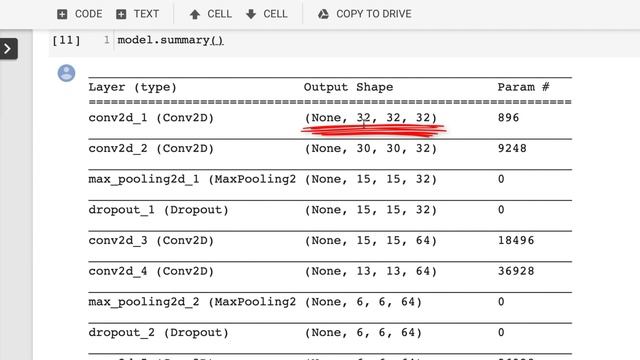Click the Google Drive icon
Screen dimensions: 640x360
(323, 14)
